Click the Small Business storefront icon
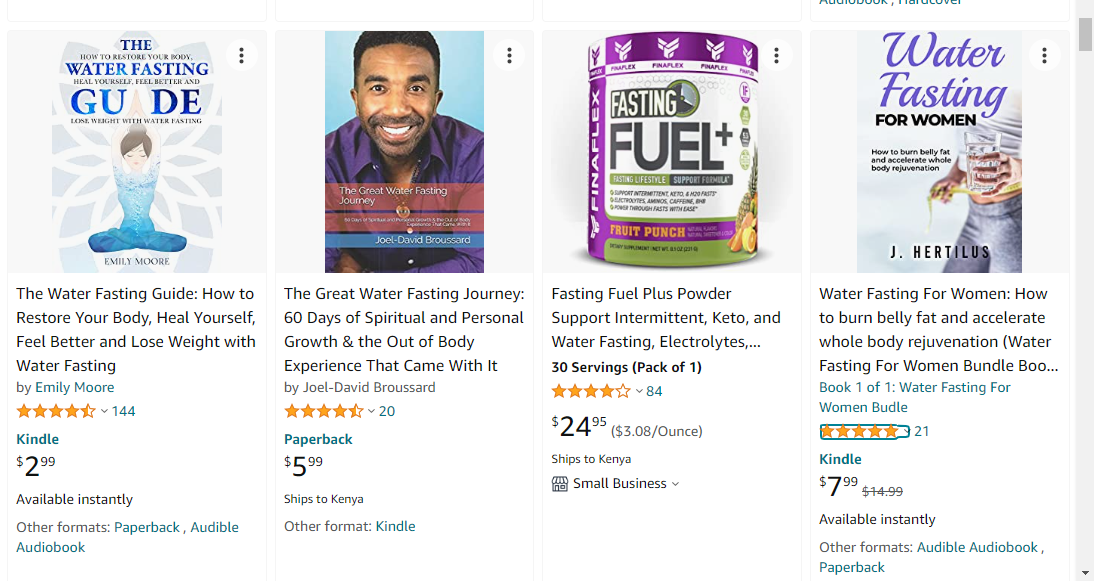 click(x=560, y=484)
